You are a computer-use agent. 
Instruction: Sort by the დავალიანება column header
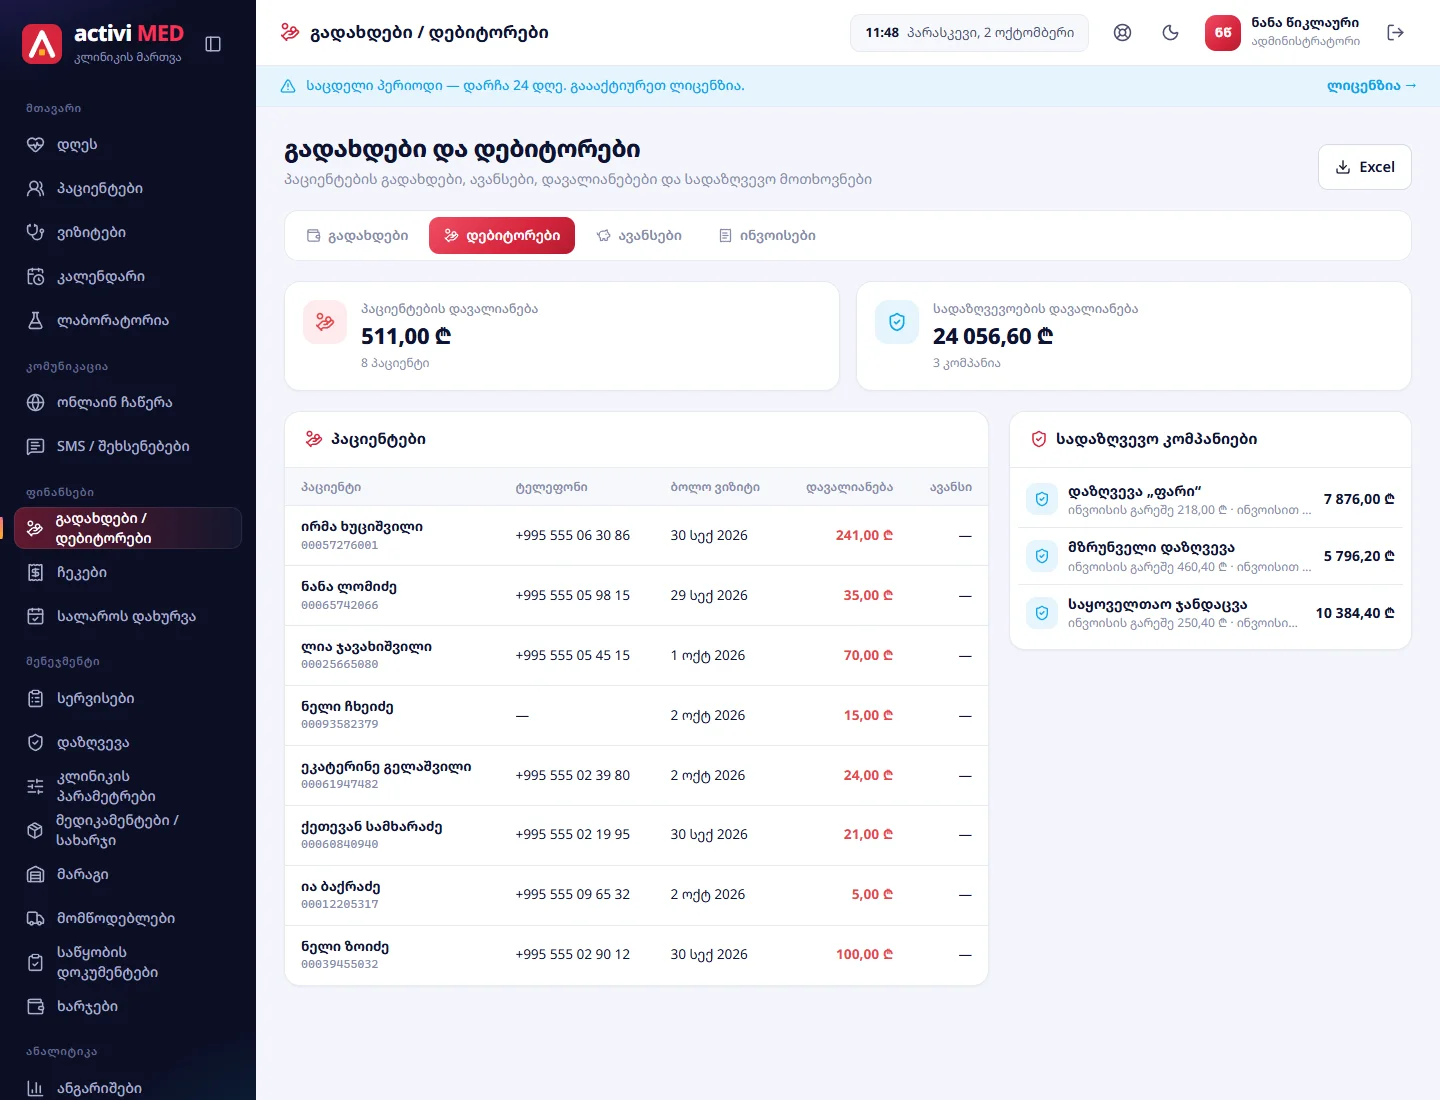[849, 487]
